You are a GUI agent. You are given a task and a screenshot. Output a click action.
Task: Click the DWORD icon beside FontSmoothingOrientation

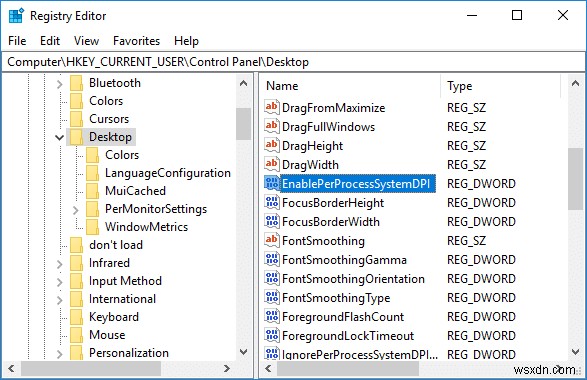point(272,278)
